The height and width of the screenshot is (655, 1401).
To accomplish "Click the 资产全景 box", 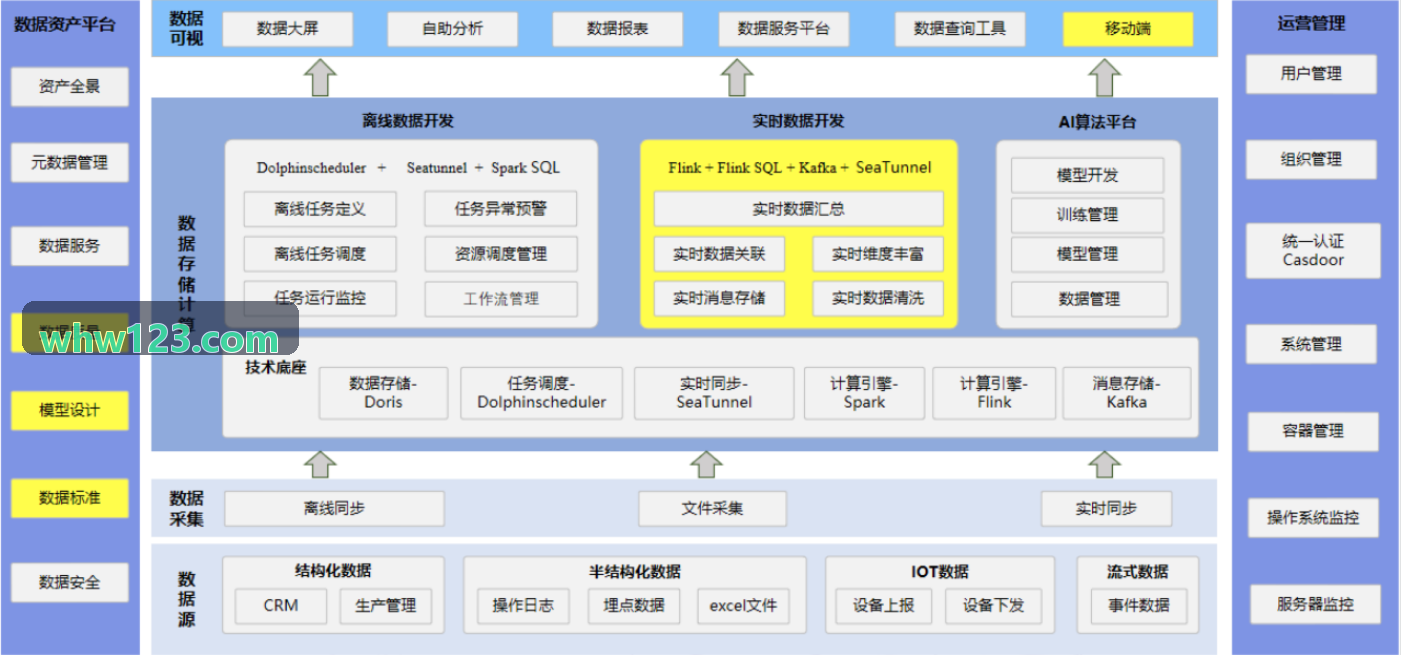I will coord(70,87).
